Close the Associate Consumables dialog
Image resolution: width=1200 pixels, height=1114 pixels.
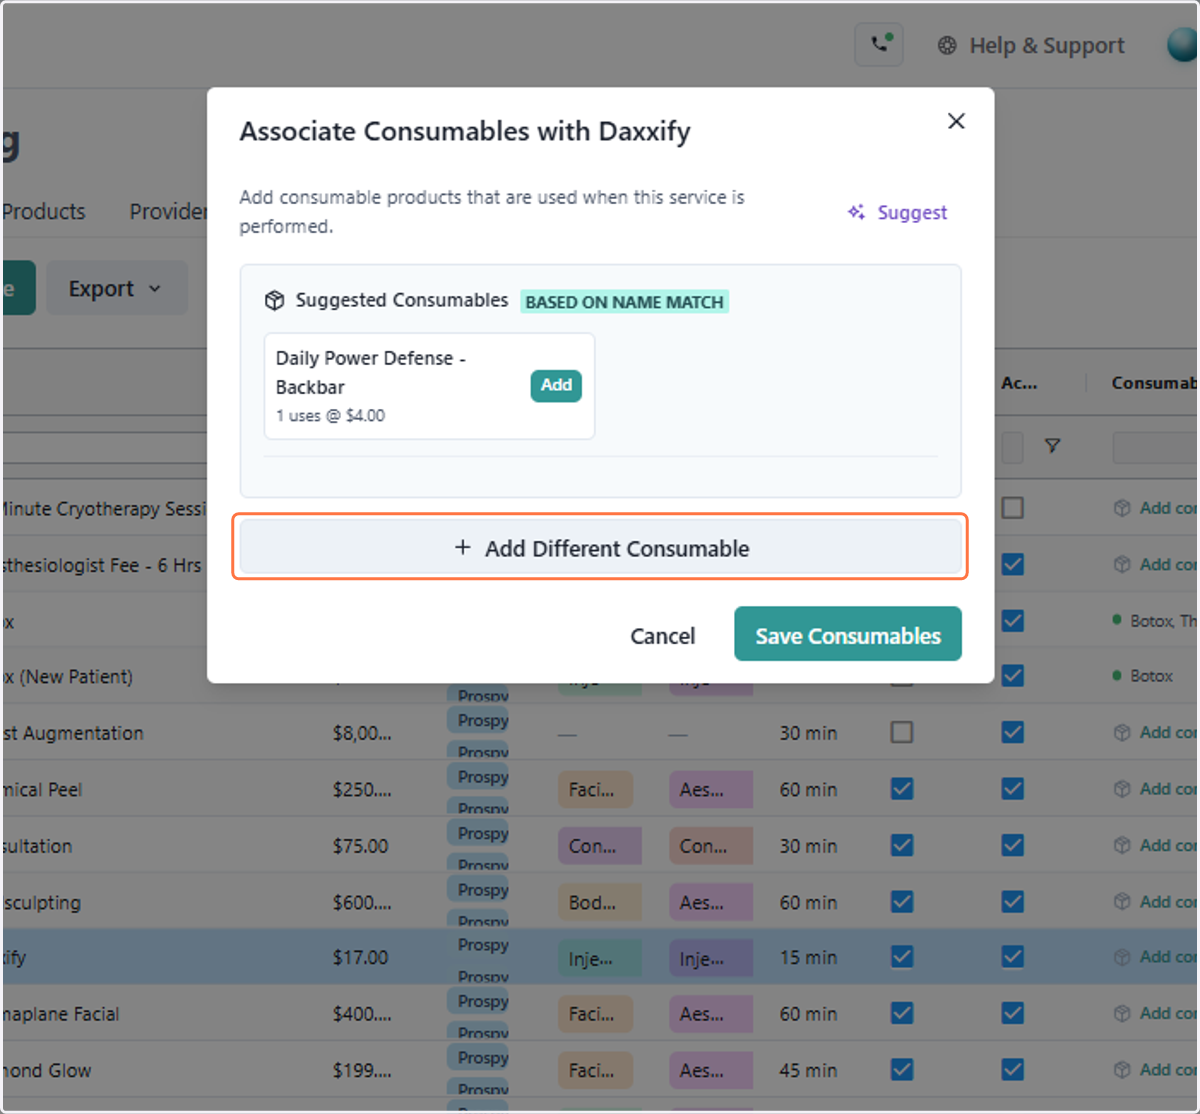click(x=956, y=121)
